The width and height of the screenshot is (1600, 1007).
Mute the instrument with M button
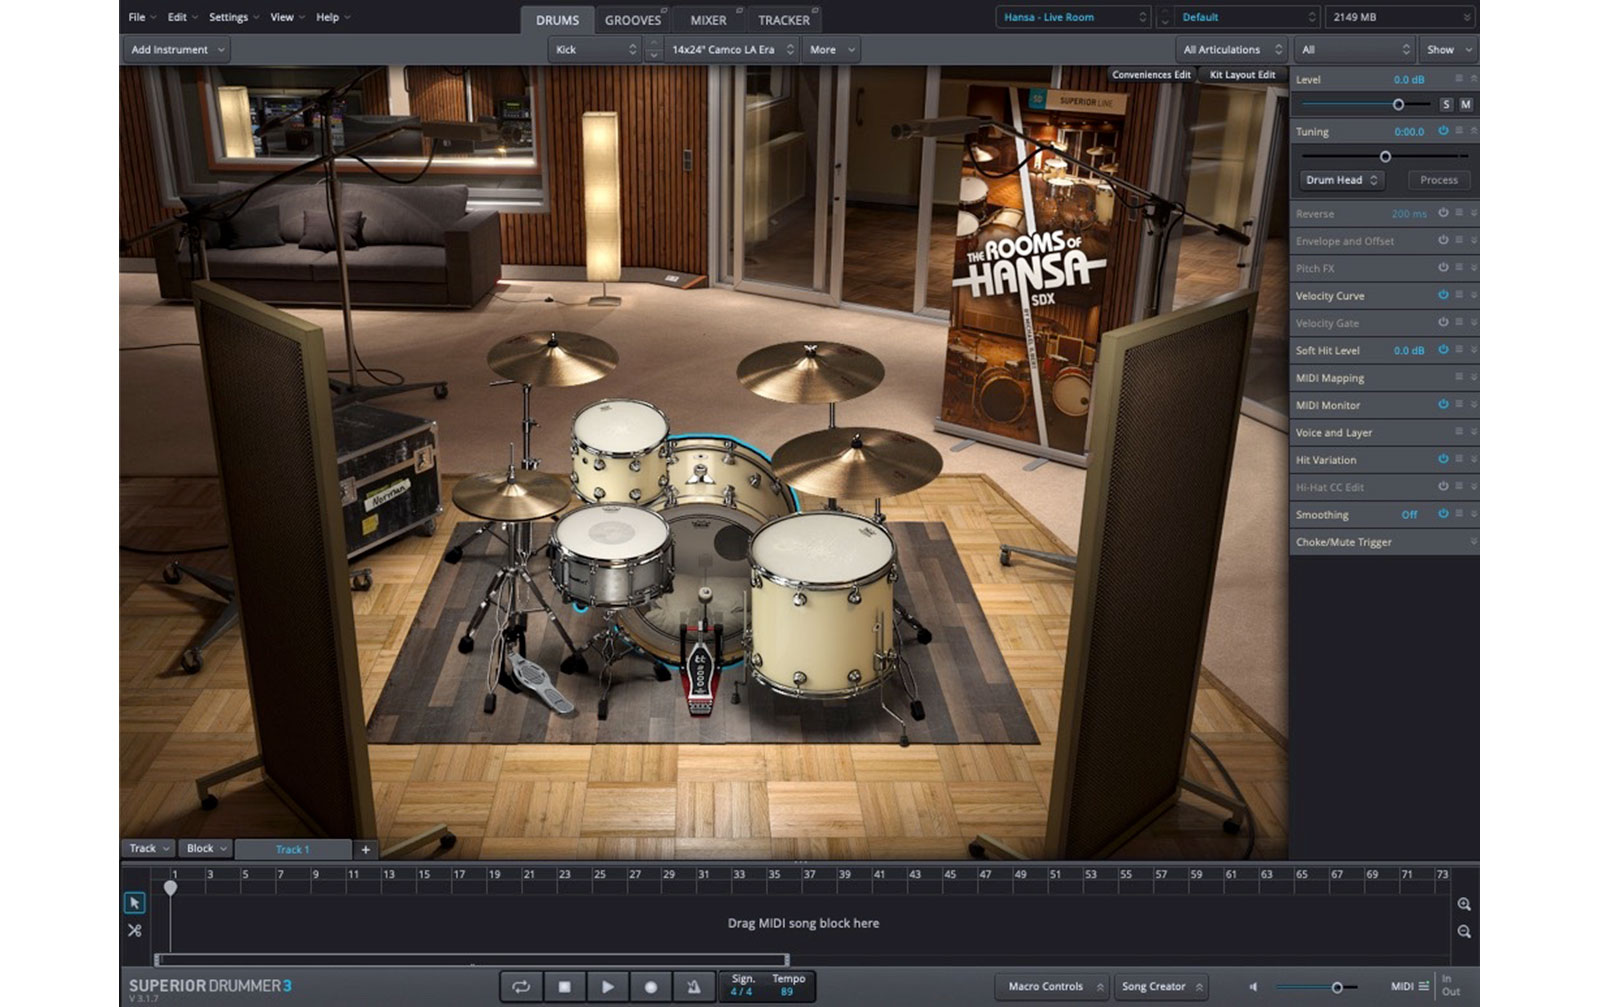click(x=1466, y=104)
